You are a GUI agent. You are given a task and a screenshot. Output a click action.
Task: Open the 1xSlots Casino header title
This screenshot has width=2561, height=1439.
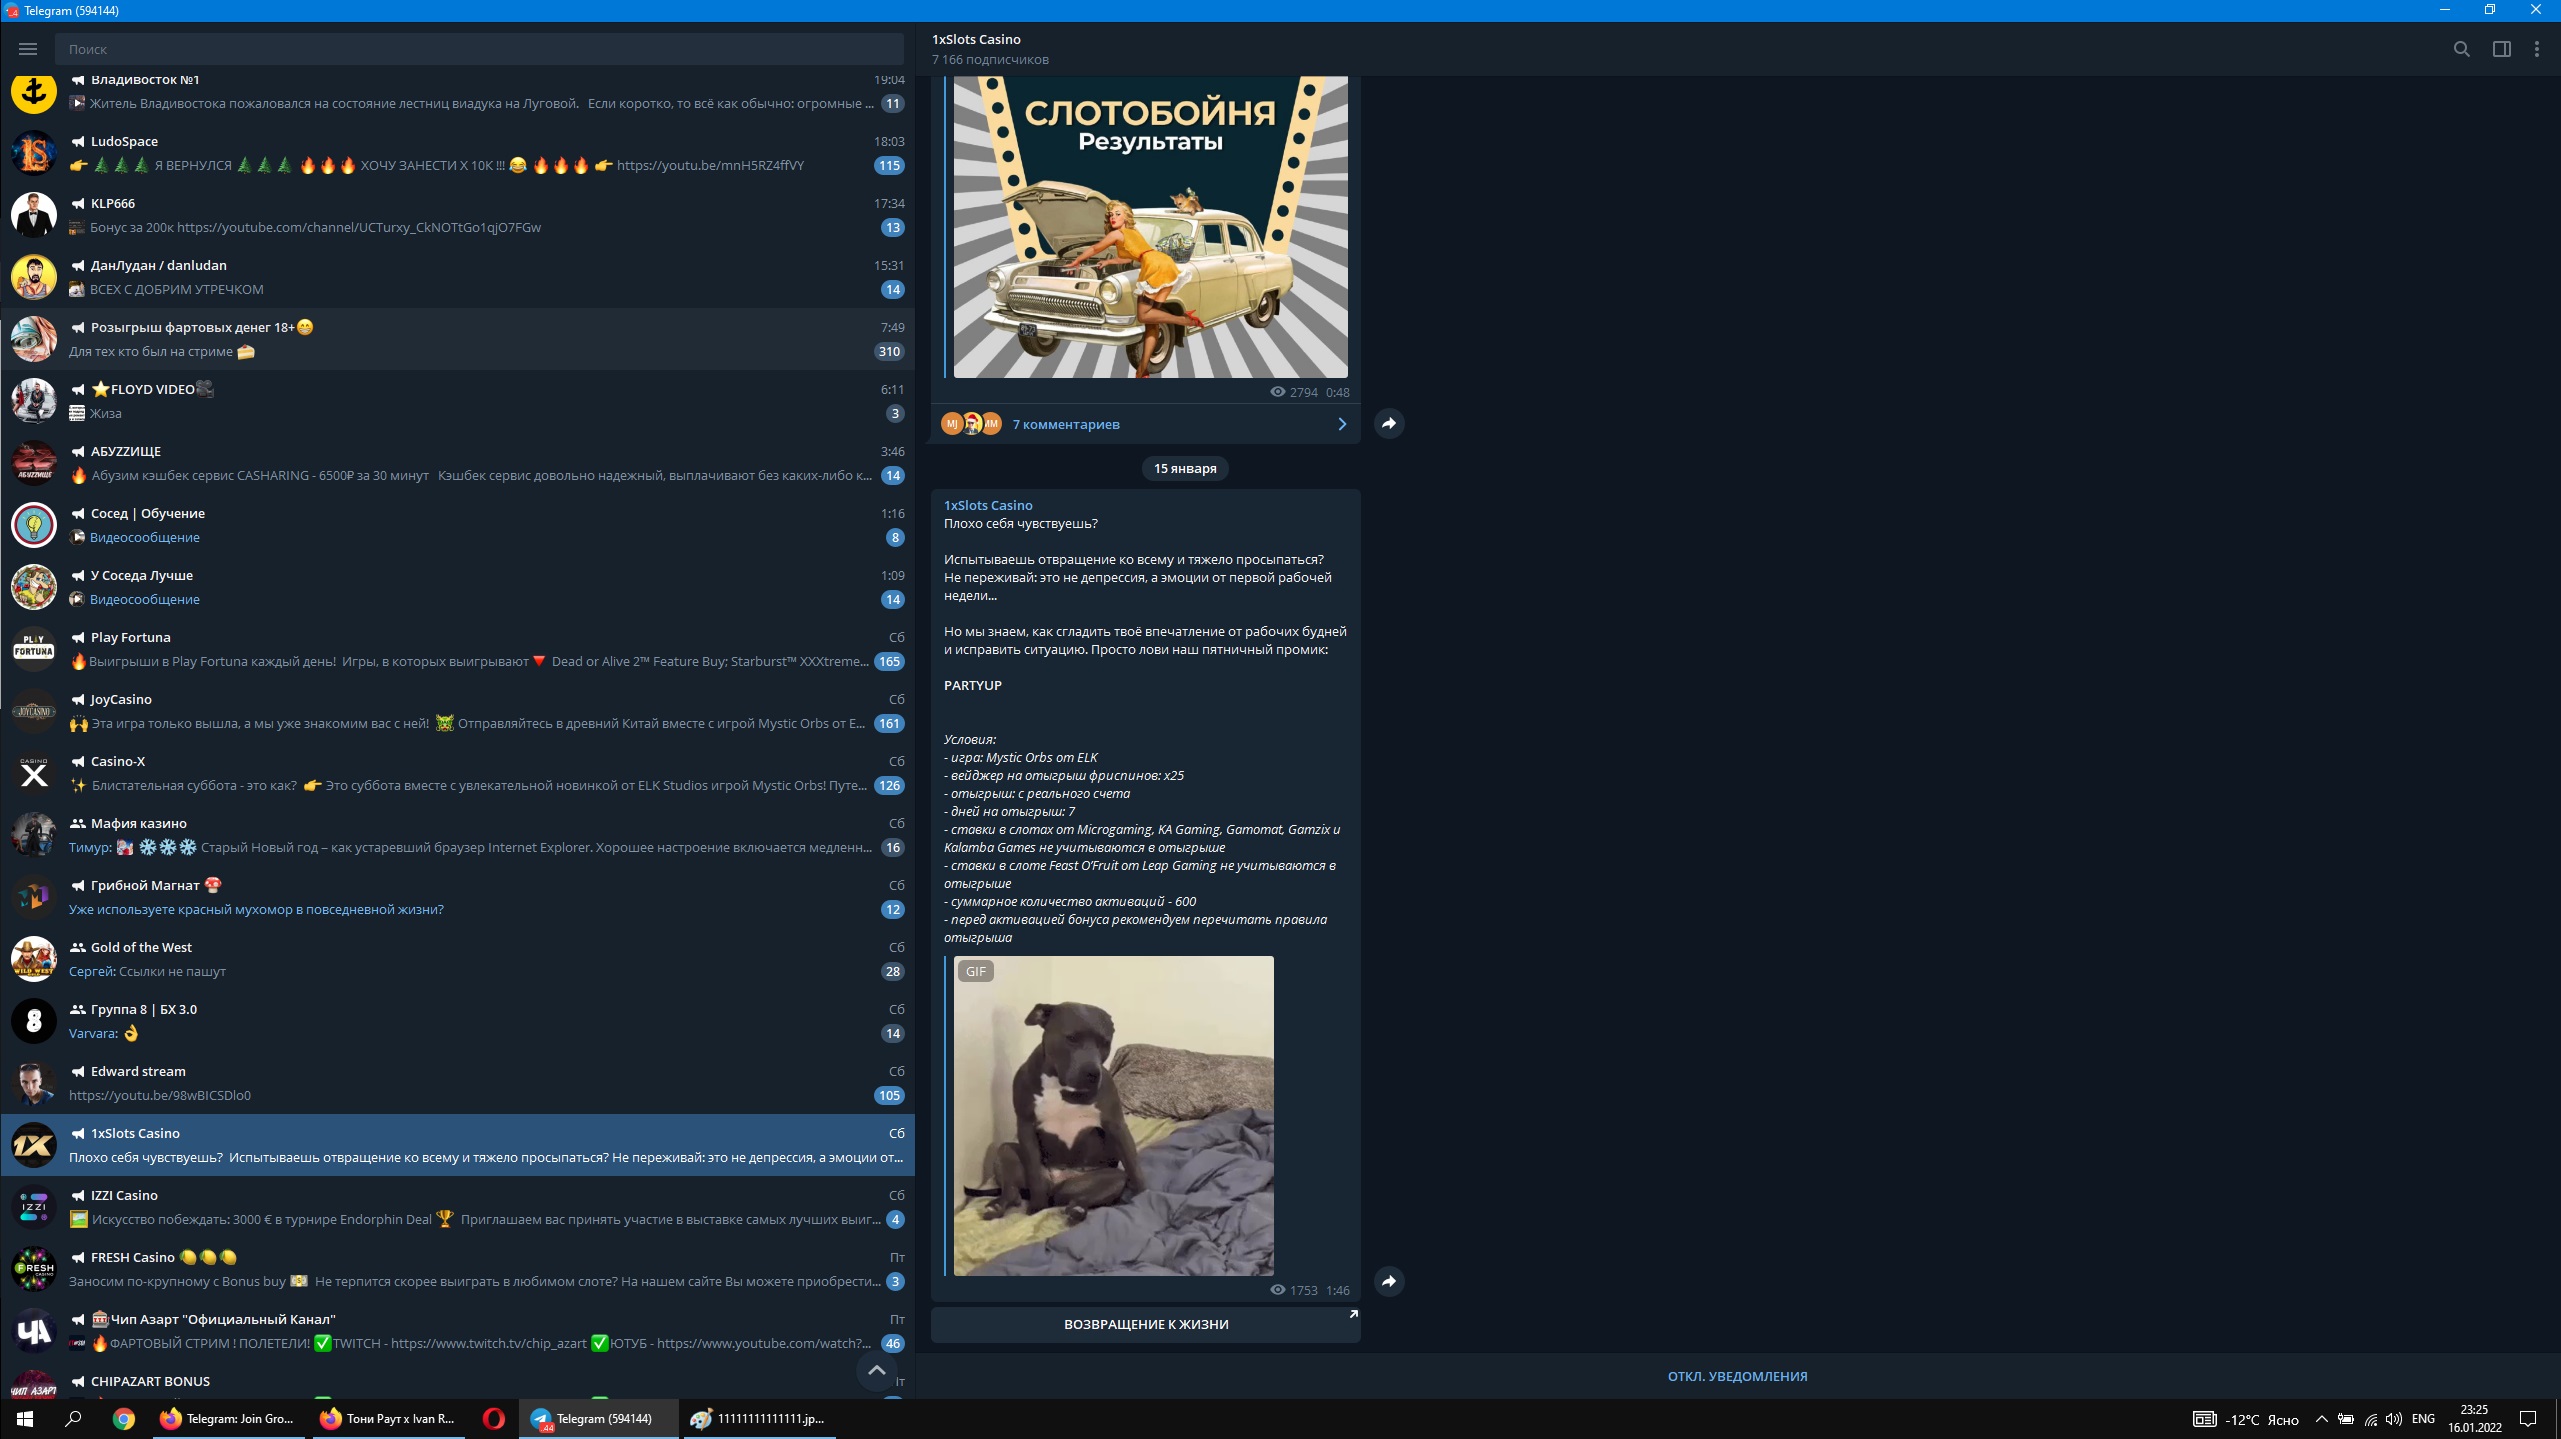[976, 39]
